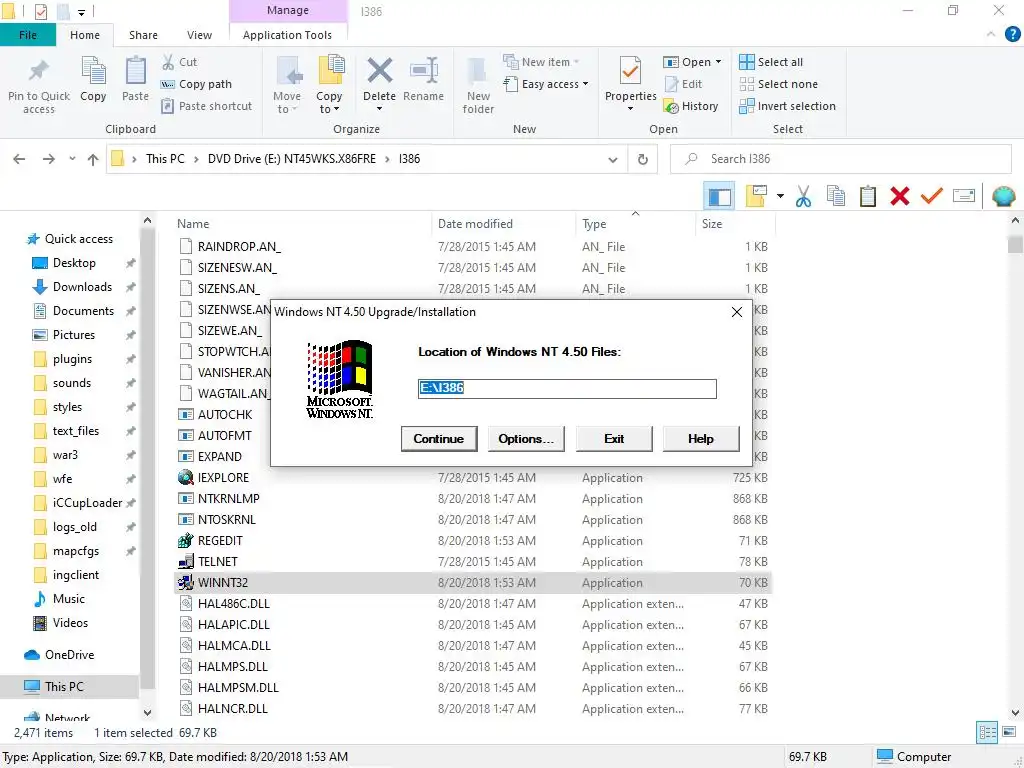
Task: Click the Paste ribbon icon
Action: pyautogui.click(x=135, y=71)
